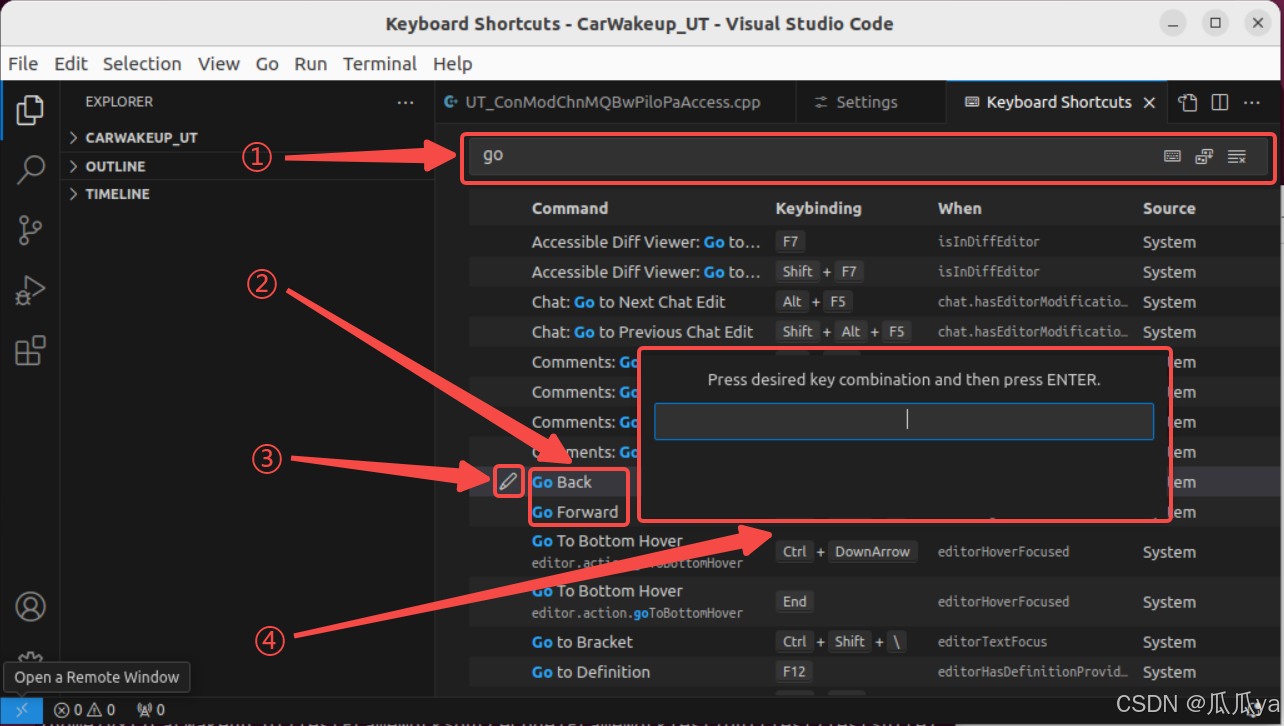Viewport: 1284px width, 726px height.
Task: Select Chat: Go to Next Chat Edit row
Action: [x=873, y=302]
